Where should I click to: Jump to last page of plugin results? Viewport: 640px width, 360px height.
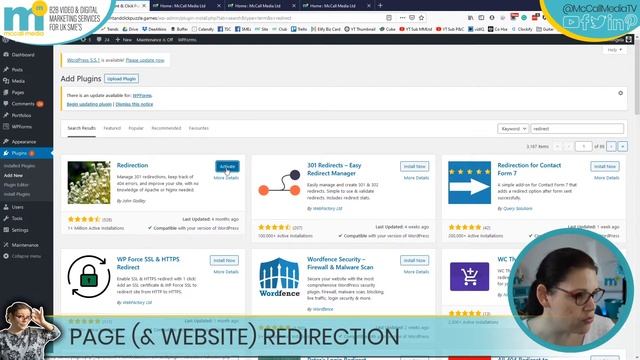[x=622, y=147]
